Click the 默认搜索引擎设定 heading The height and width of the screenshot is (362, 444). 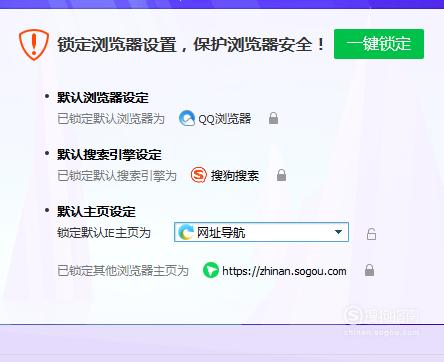point(109,155)
